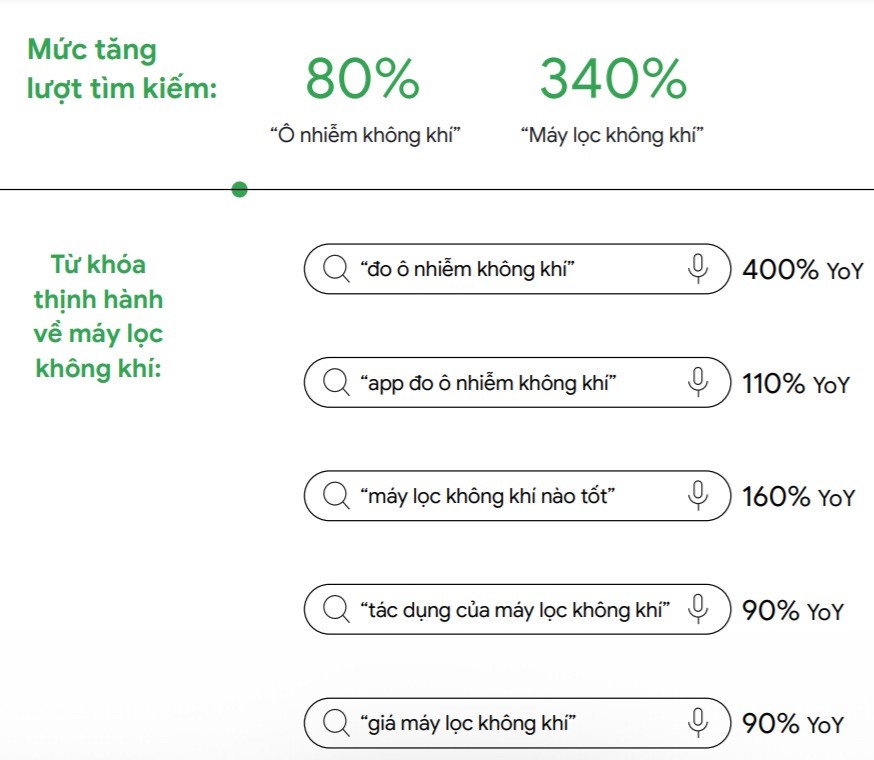The image size is (874, 760).
Task: Click magnifier icon in "tác dụng của máy lọc" bar
Action: coord(336,609)
